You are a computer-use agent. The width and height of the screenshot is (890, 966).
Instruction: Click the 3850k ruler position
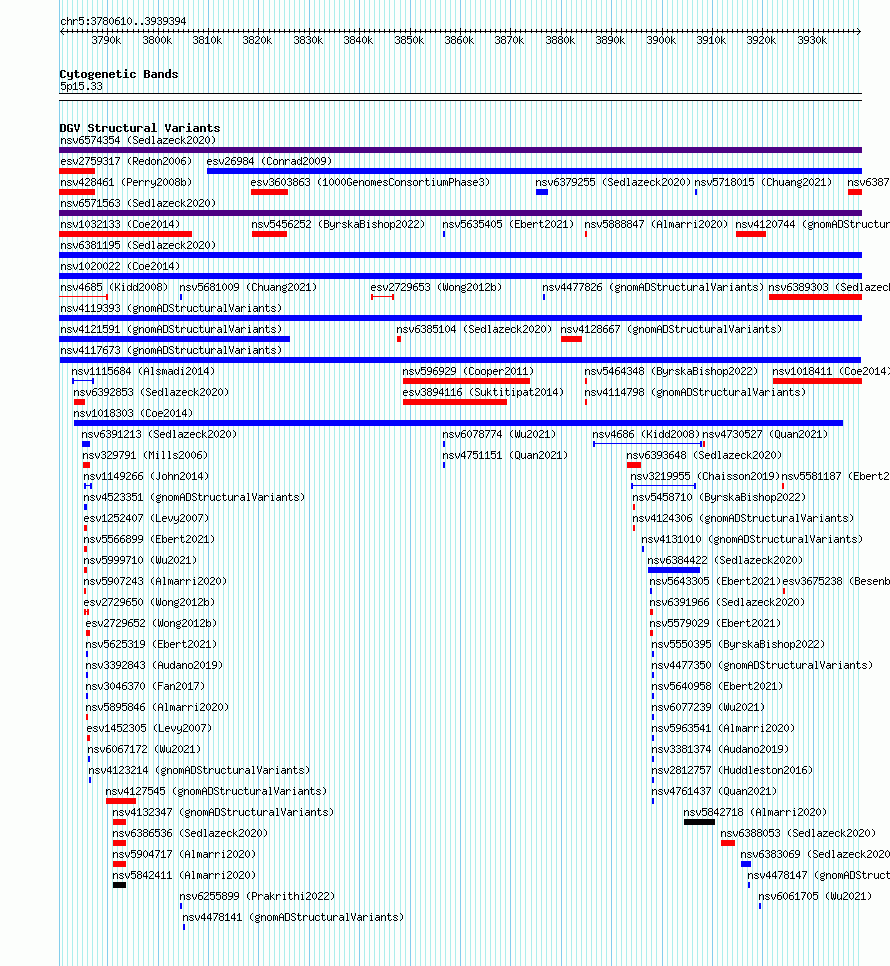[409, 40]
